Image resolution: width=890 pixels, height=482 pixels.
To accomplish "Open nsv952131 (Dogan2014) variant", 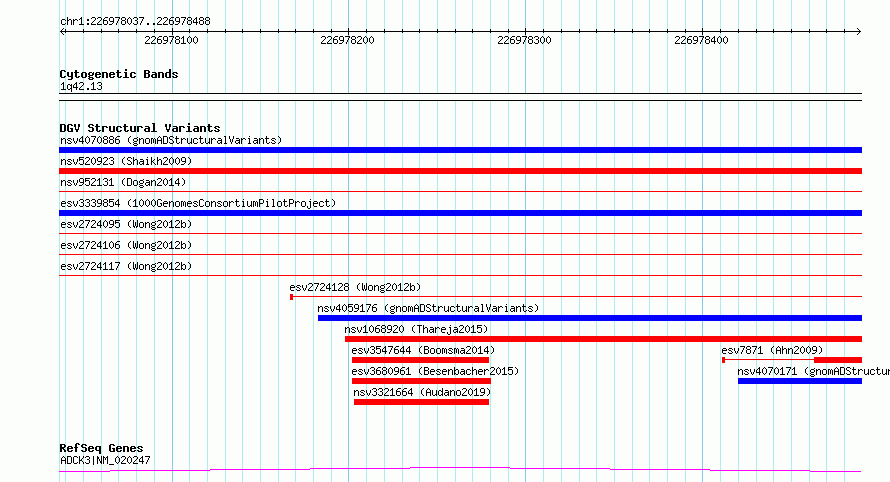I will [123, 182].
